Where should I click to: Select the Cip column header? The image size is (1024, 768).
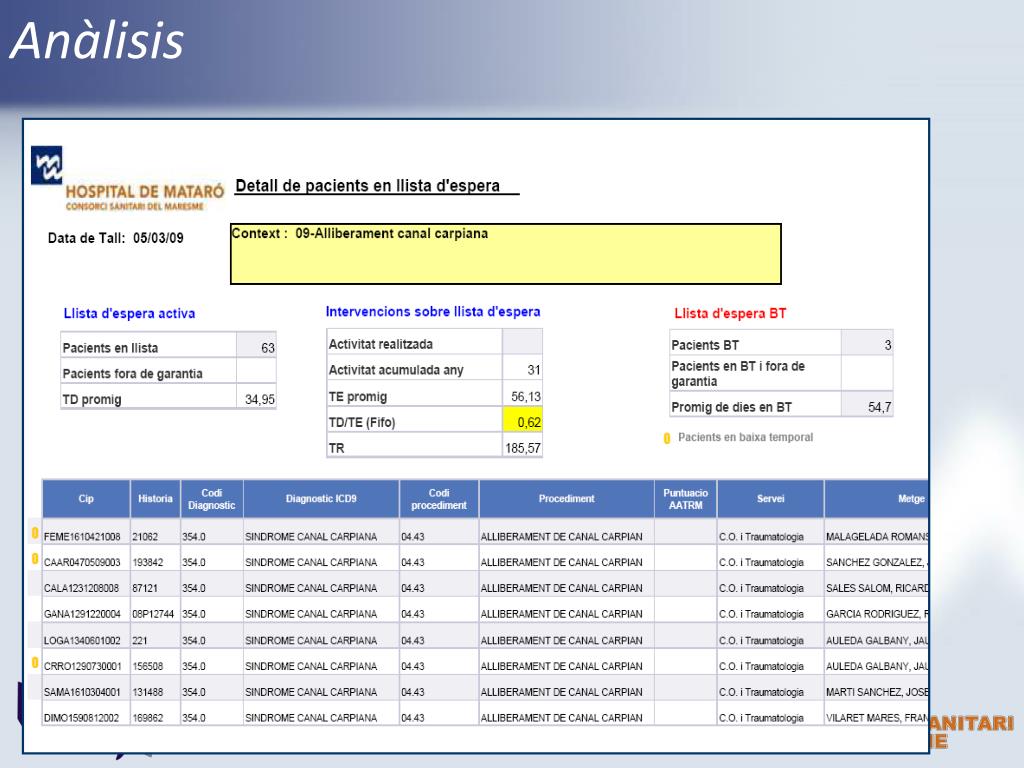(x=86, y=498)
